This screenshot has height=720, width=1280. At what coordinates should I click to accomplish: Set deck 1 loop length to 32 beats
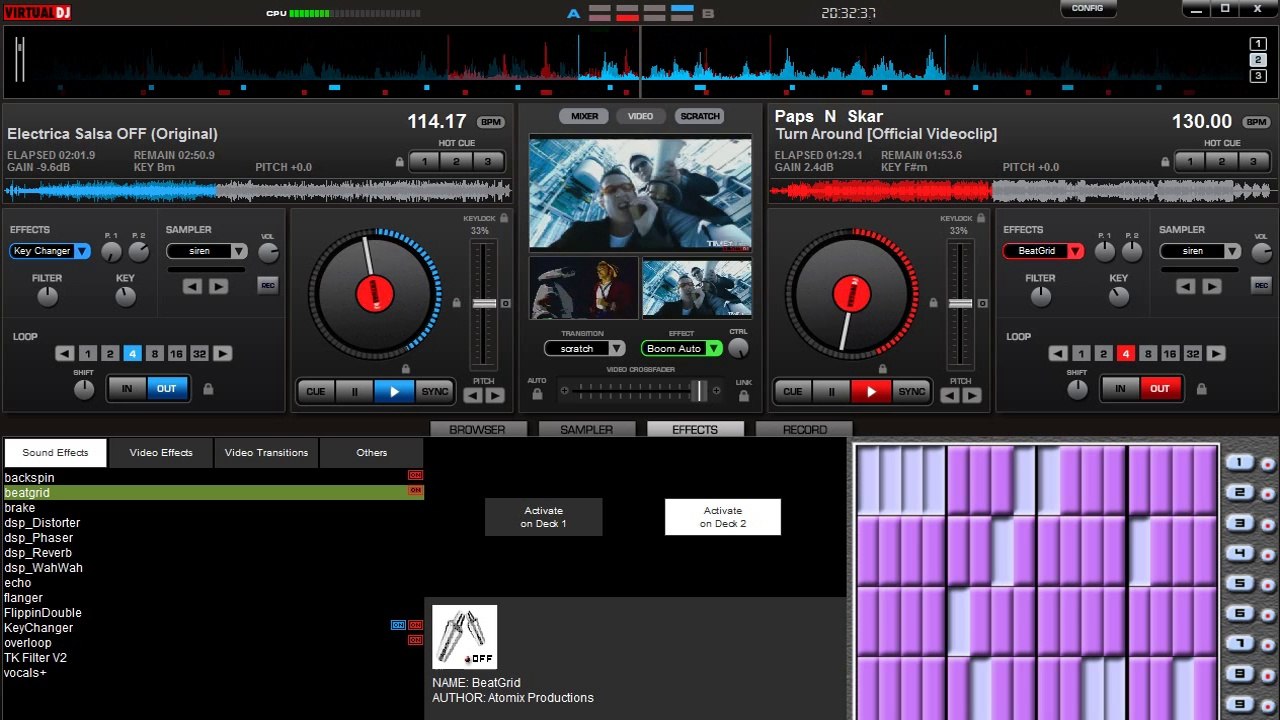199,353
